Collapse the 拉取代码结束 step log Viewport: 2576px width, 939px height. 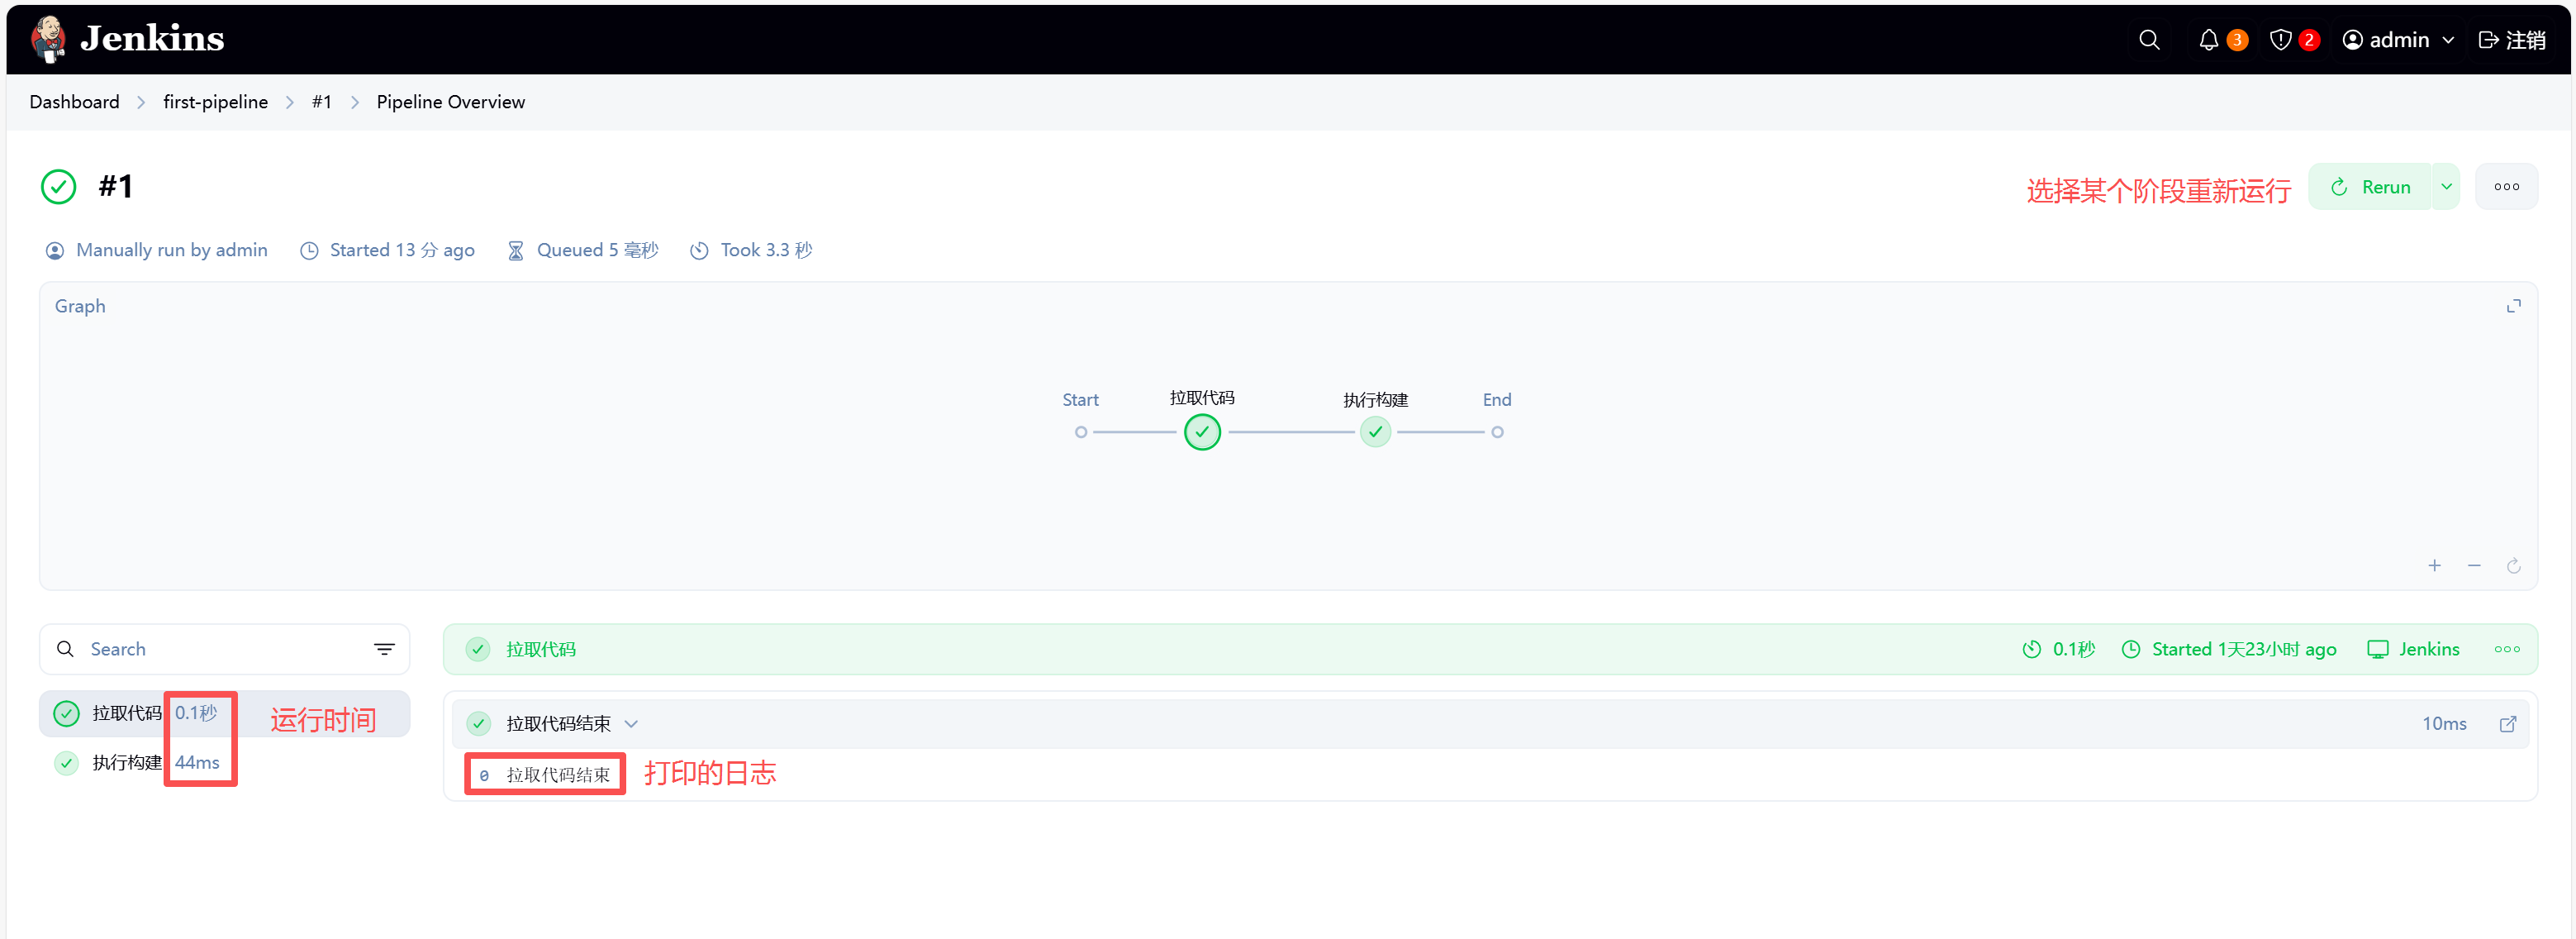click(631, 724)
